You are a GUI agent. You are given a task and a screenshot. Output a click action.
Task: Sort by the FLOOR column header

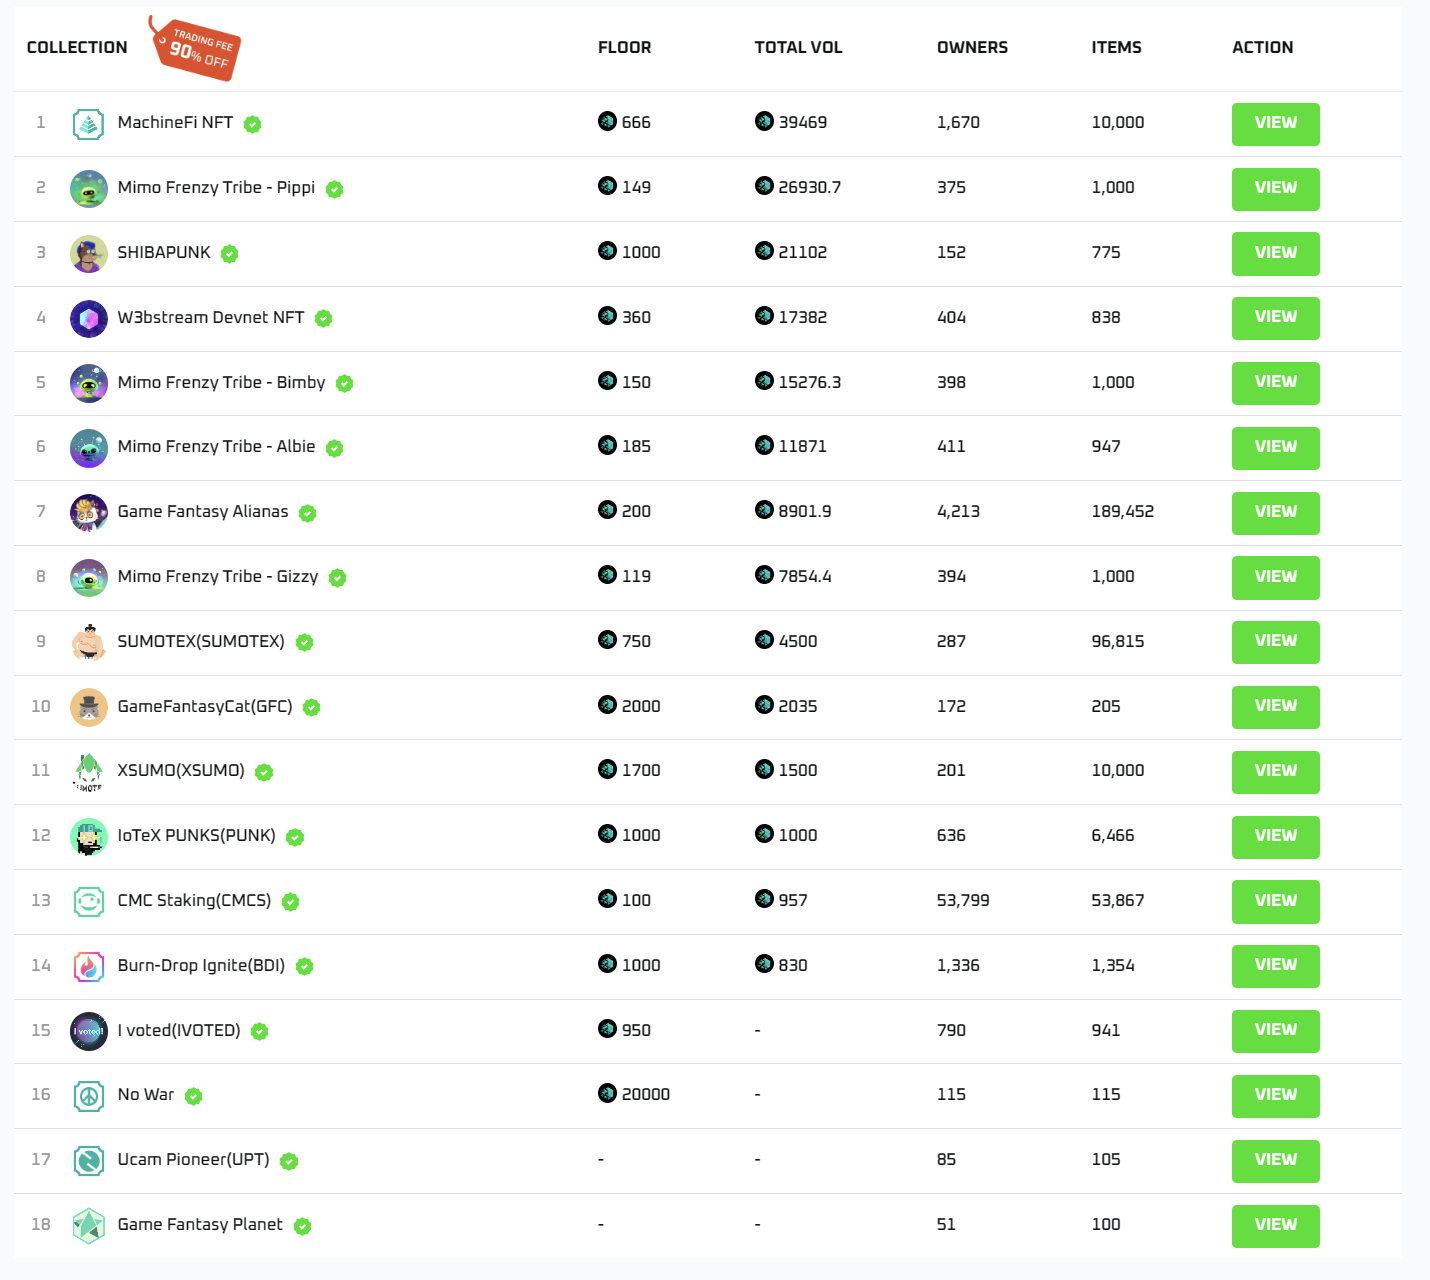624,48
